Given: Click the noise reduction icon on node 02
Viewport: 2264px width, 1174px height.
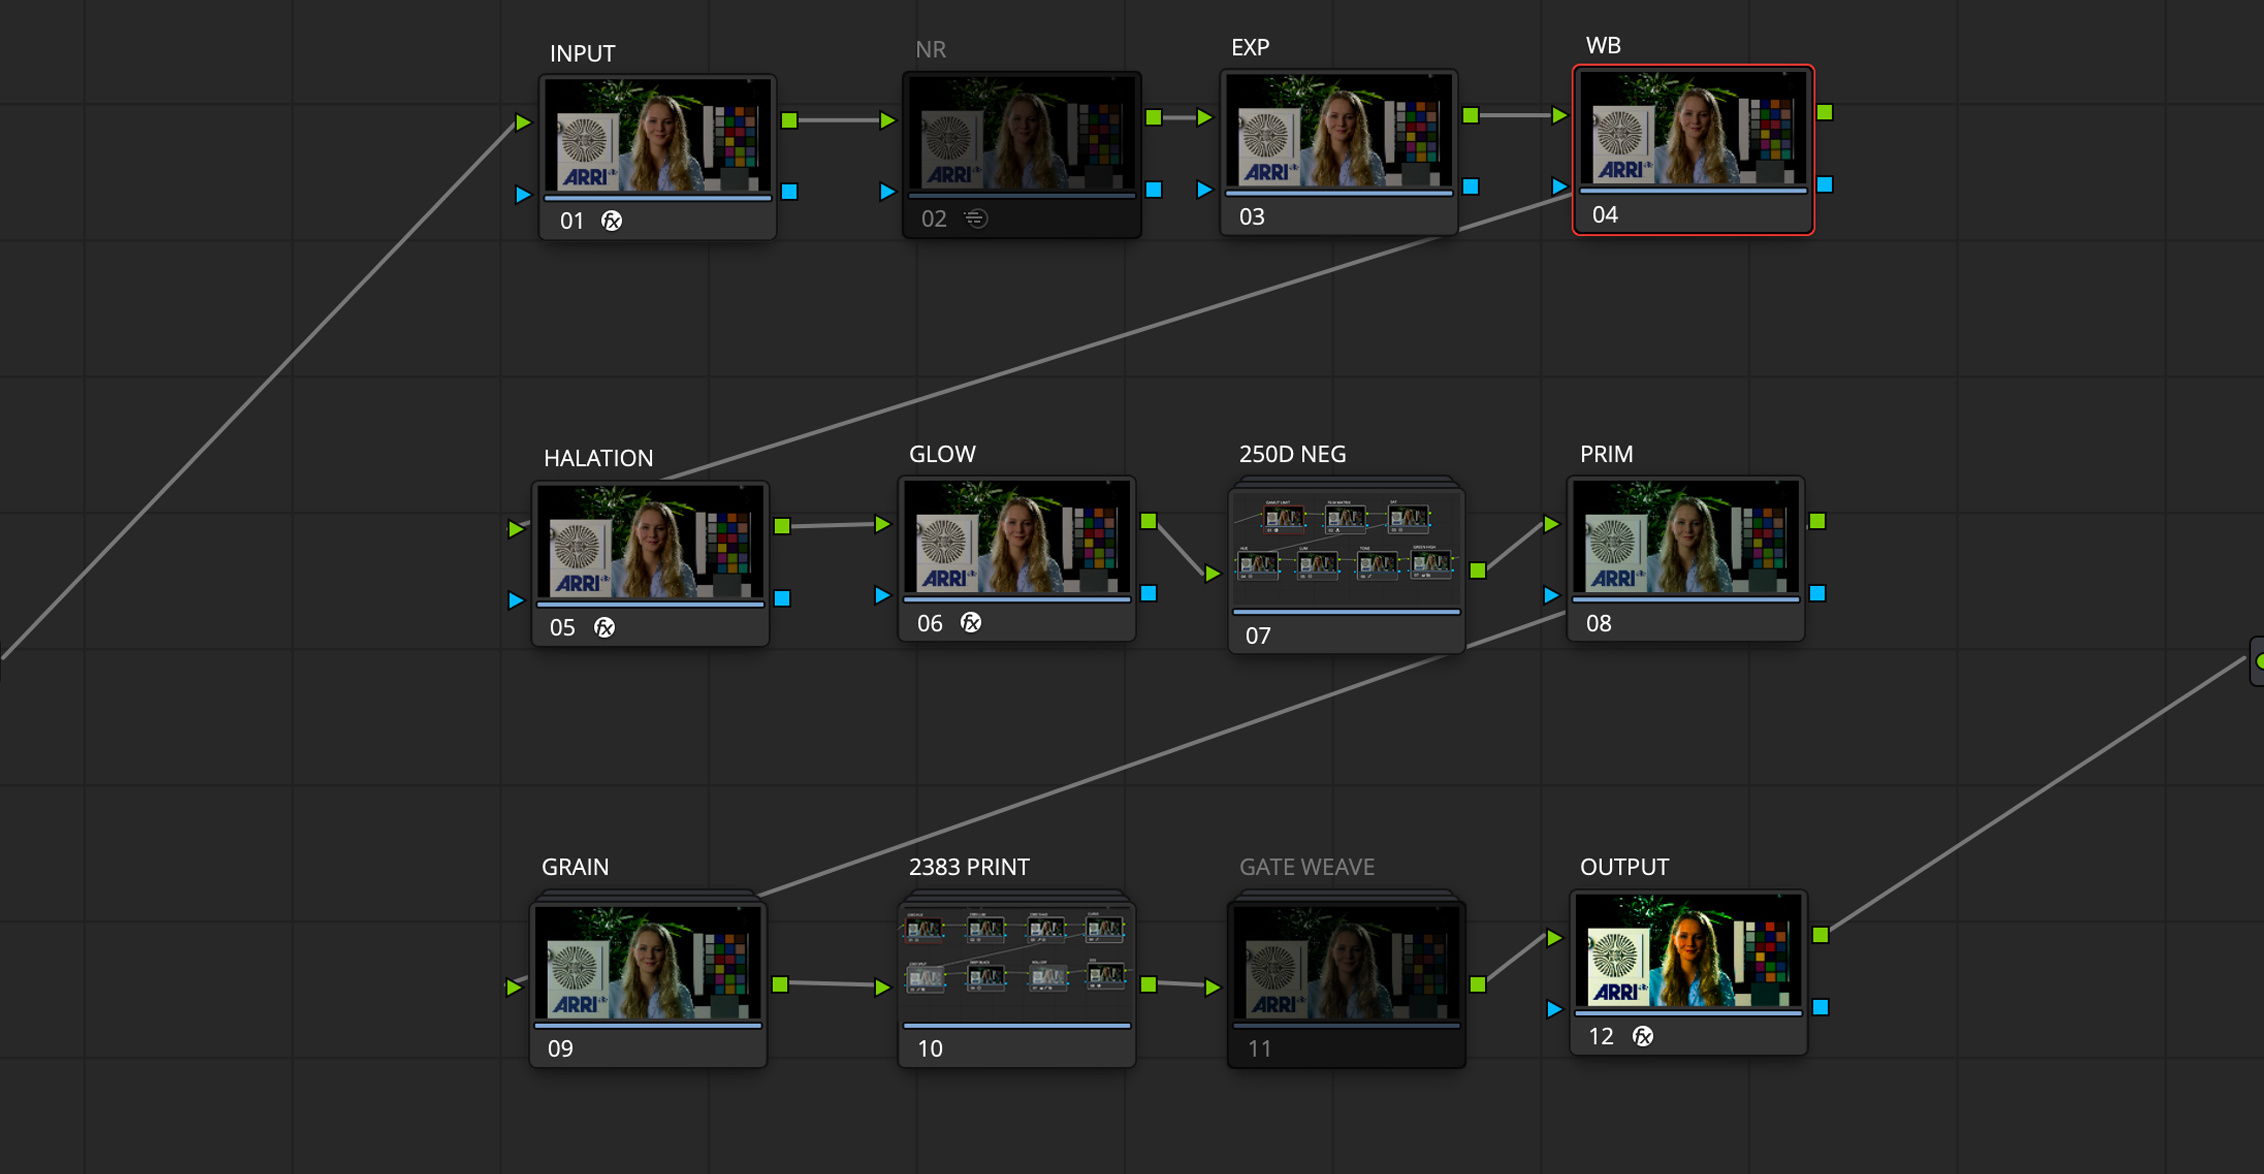Looking at the screenshot, I should (976, 218).
